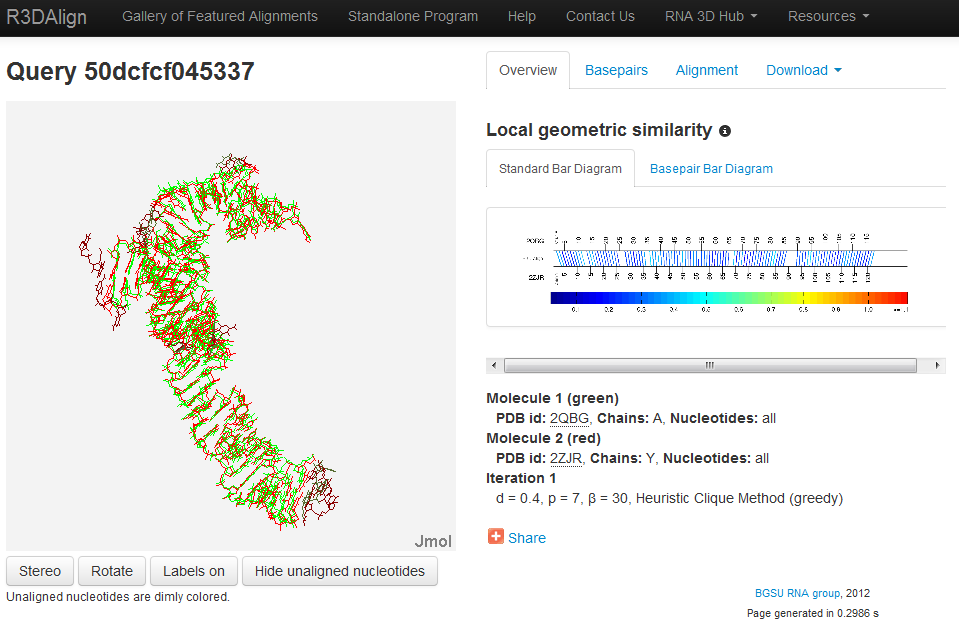Image resolution: width=959 pixels, height=624 pixels.
Task: Click the red plus Share icon
Action: pyautogui.click(x=496, y=537)
